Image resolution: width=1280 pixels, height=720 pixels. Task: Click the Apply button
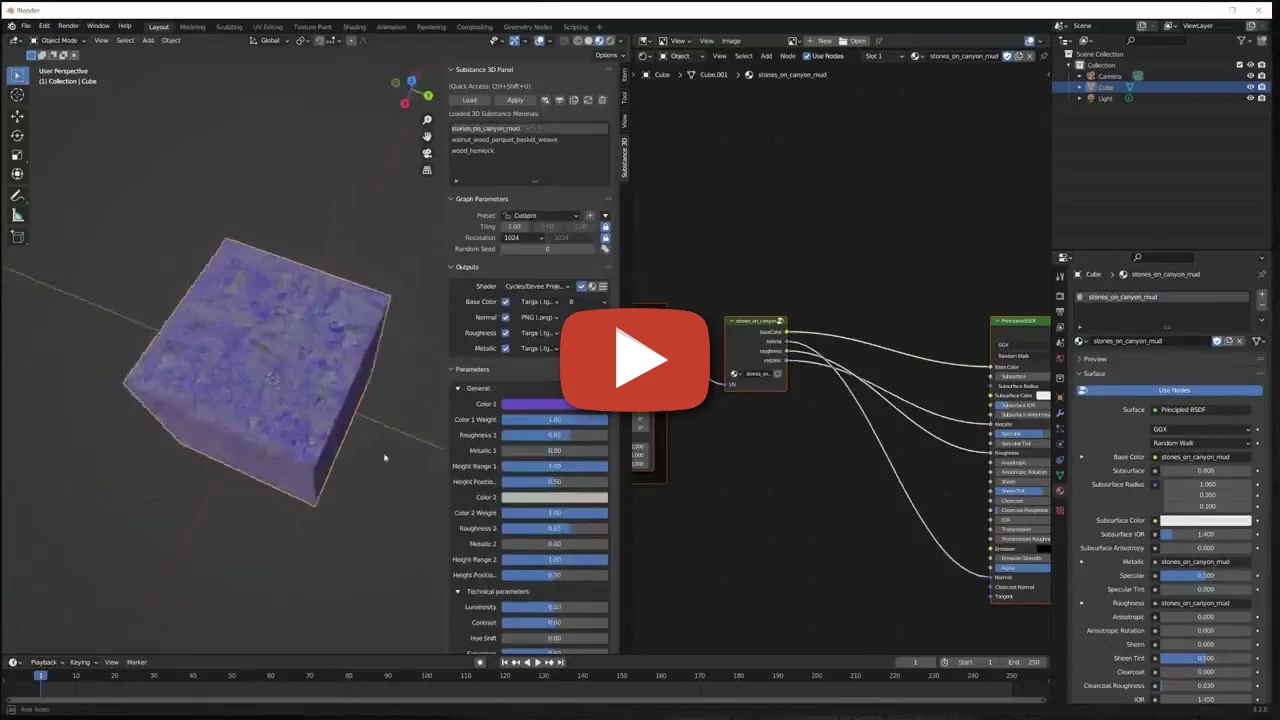[515, 100]
